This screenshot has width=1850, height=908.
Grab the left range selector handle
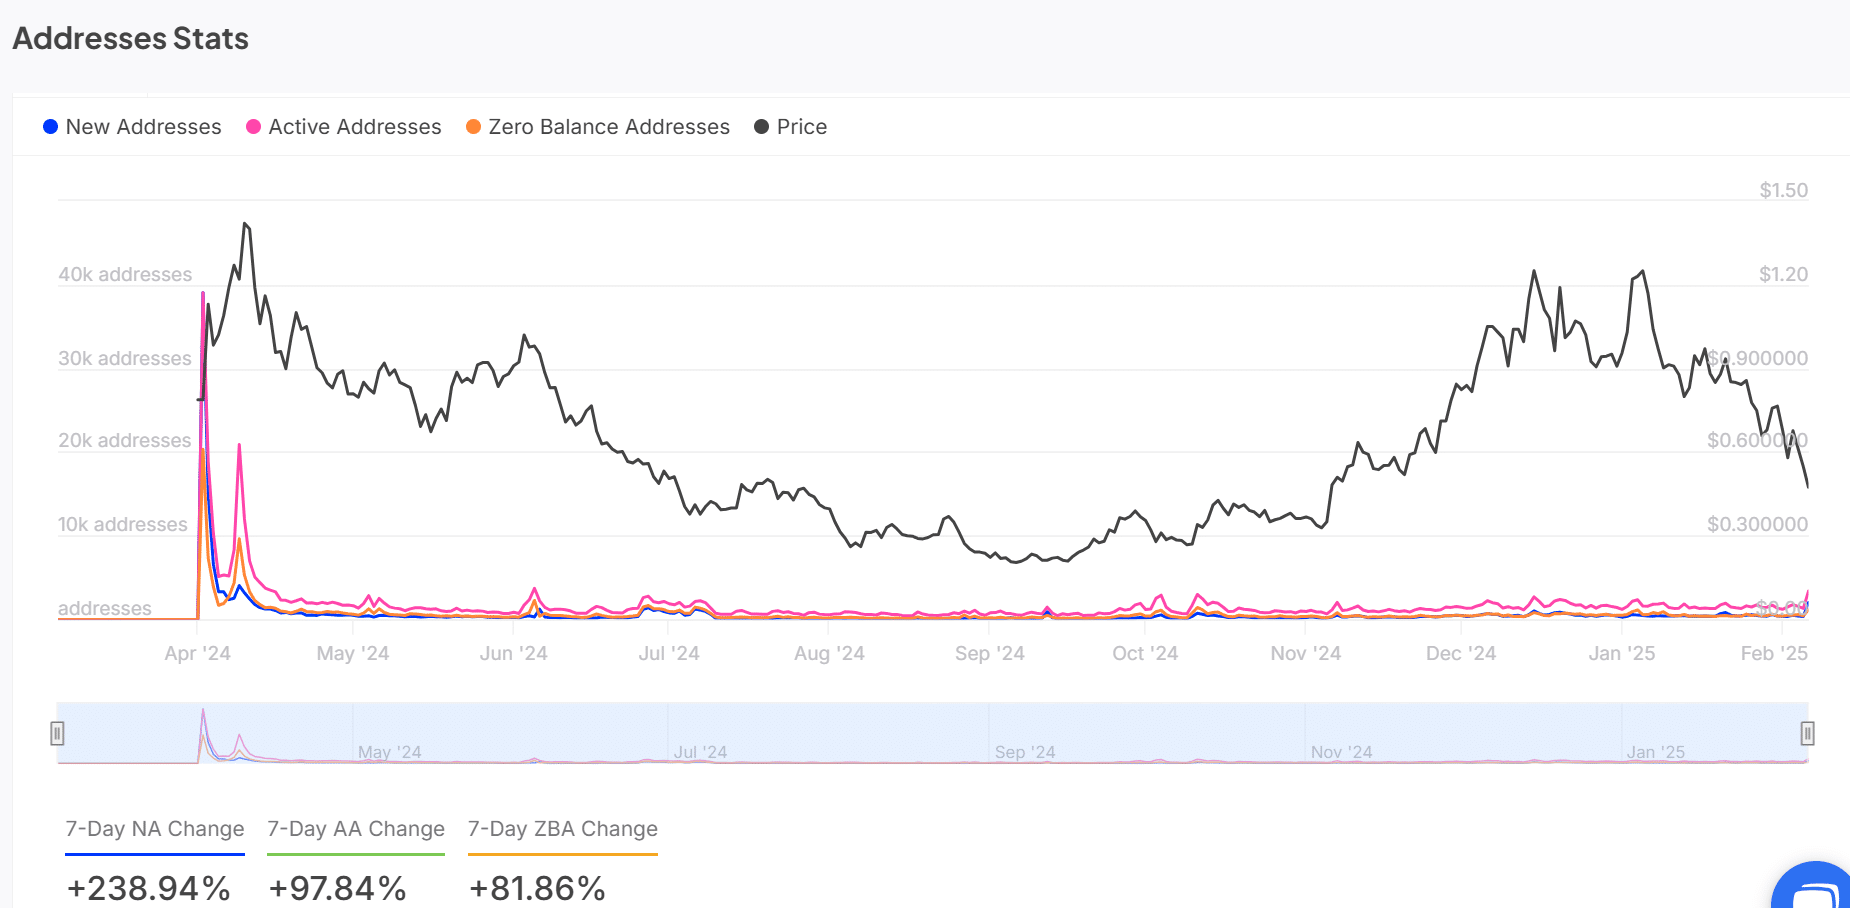pyautogui.click(x=58, y=734)
